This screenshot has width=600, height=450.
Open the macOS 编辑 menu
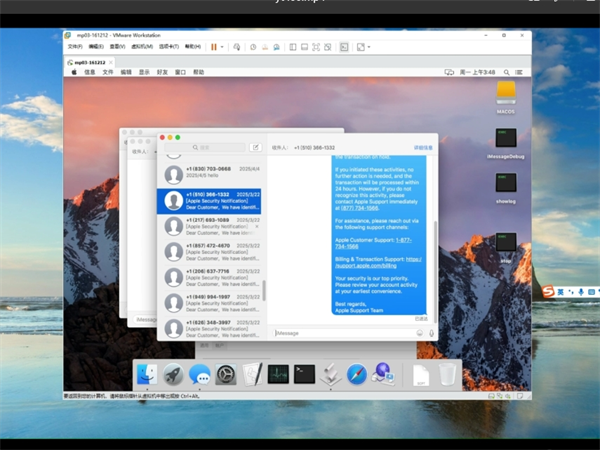tap(126, 72)
